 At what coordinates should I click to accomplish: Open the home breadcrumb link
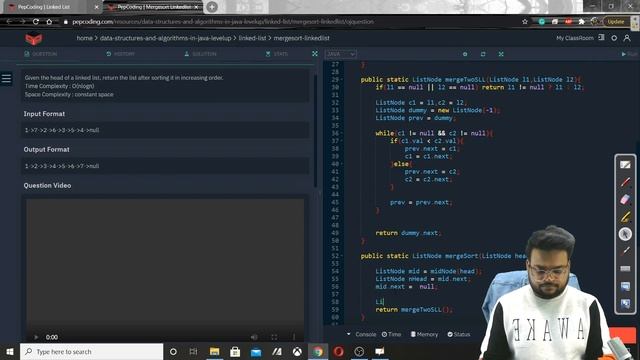84,38
